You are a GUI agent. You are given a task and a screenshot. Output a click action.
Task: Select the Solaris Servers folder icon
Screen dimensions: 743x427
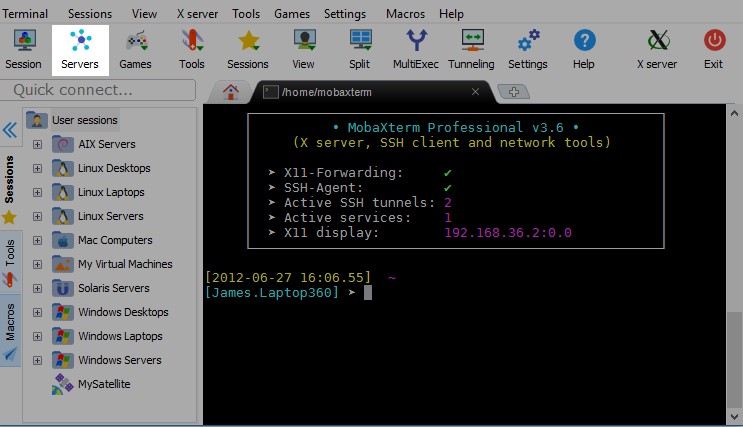[63, 288]
